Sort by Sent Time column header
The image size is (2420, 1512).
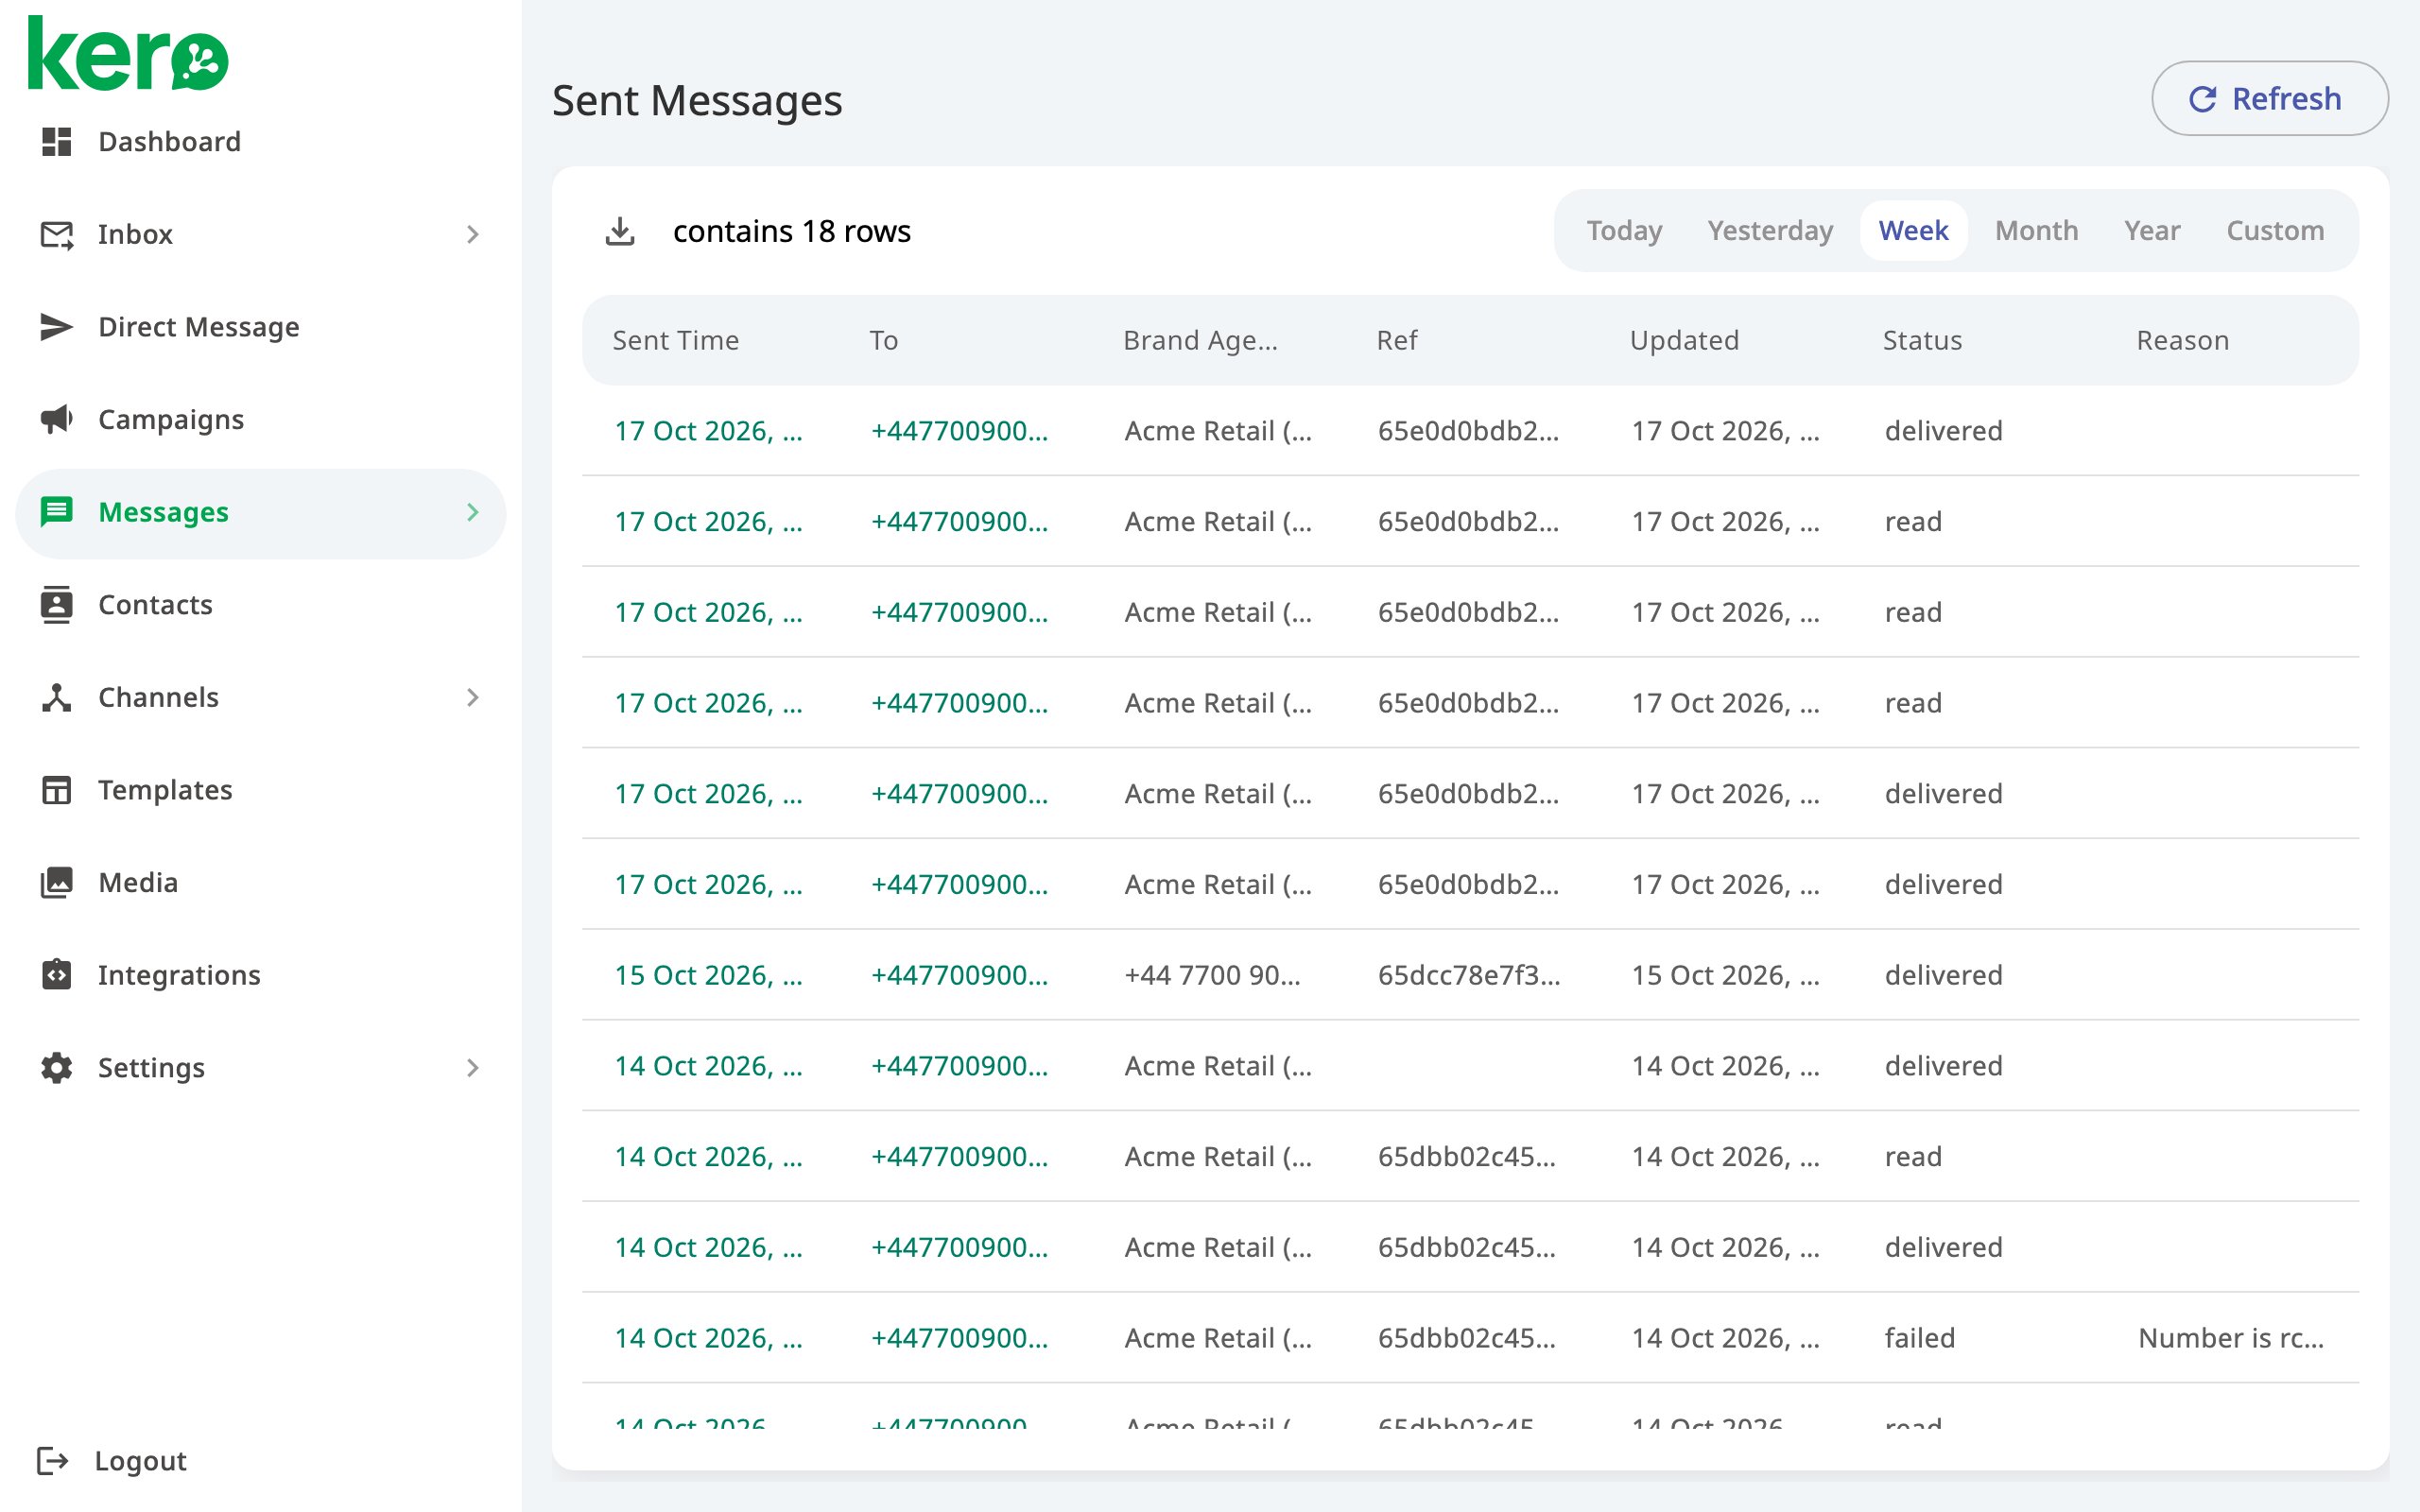(675, 340)
